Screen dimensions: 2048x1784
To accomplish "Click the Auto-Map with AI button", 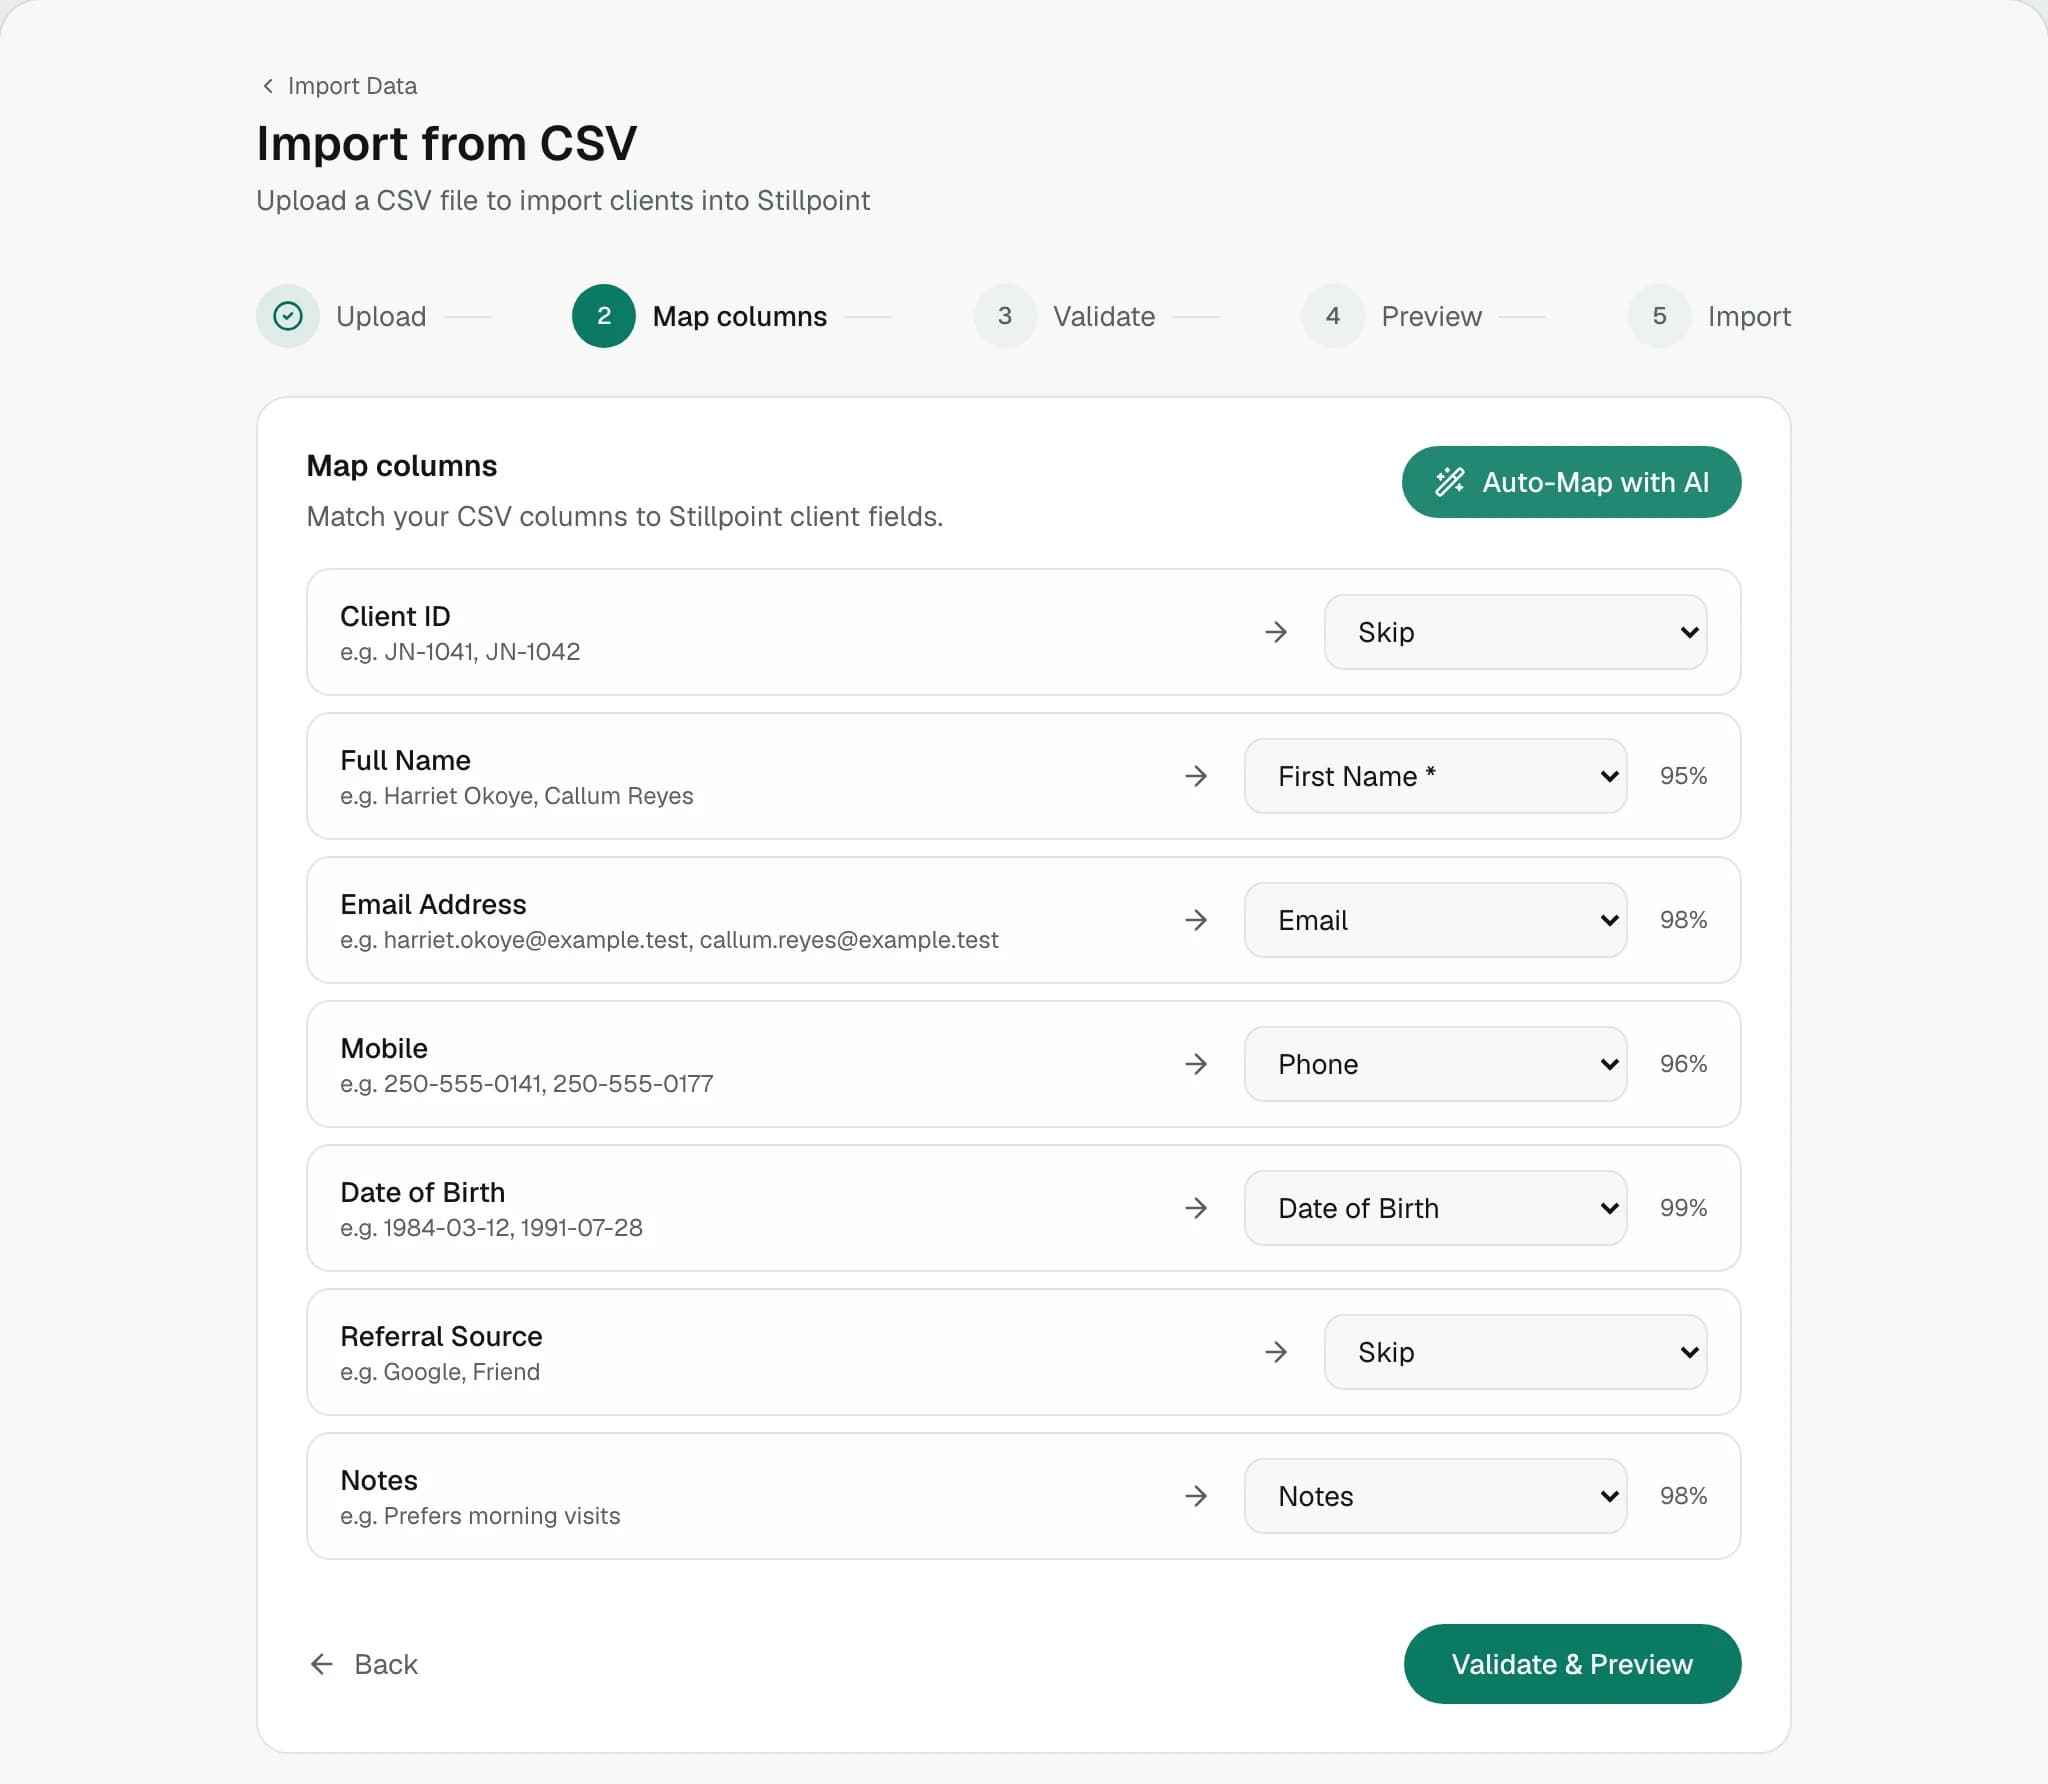I will pos(1571,482).
